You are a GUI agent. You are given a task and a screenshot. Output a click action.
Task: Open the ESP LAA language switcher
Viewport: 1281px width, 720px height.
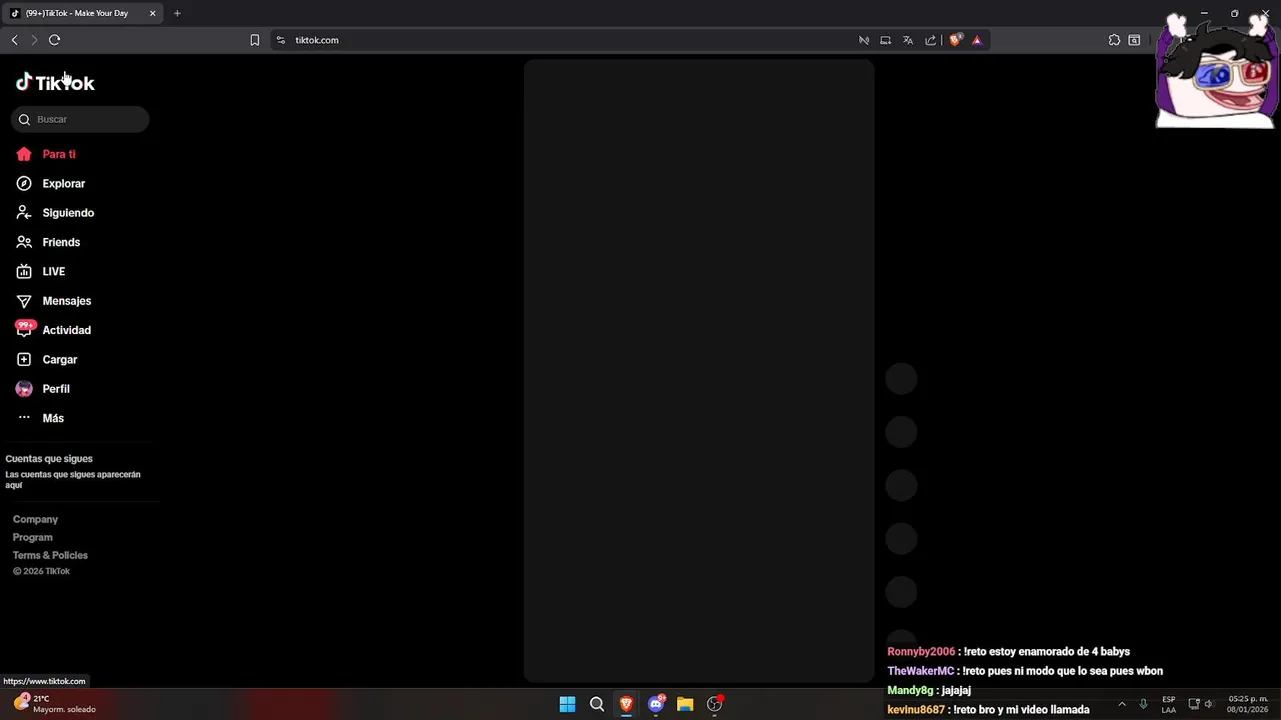1168,704
